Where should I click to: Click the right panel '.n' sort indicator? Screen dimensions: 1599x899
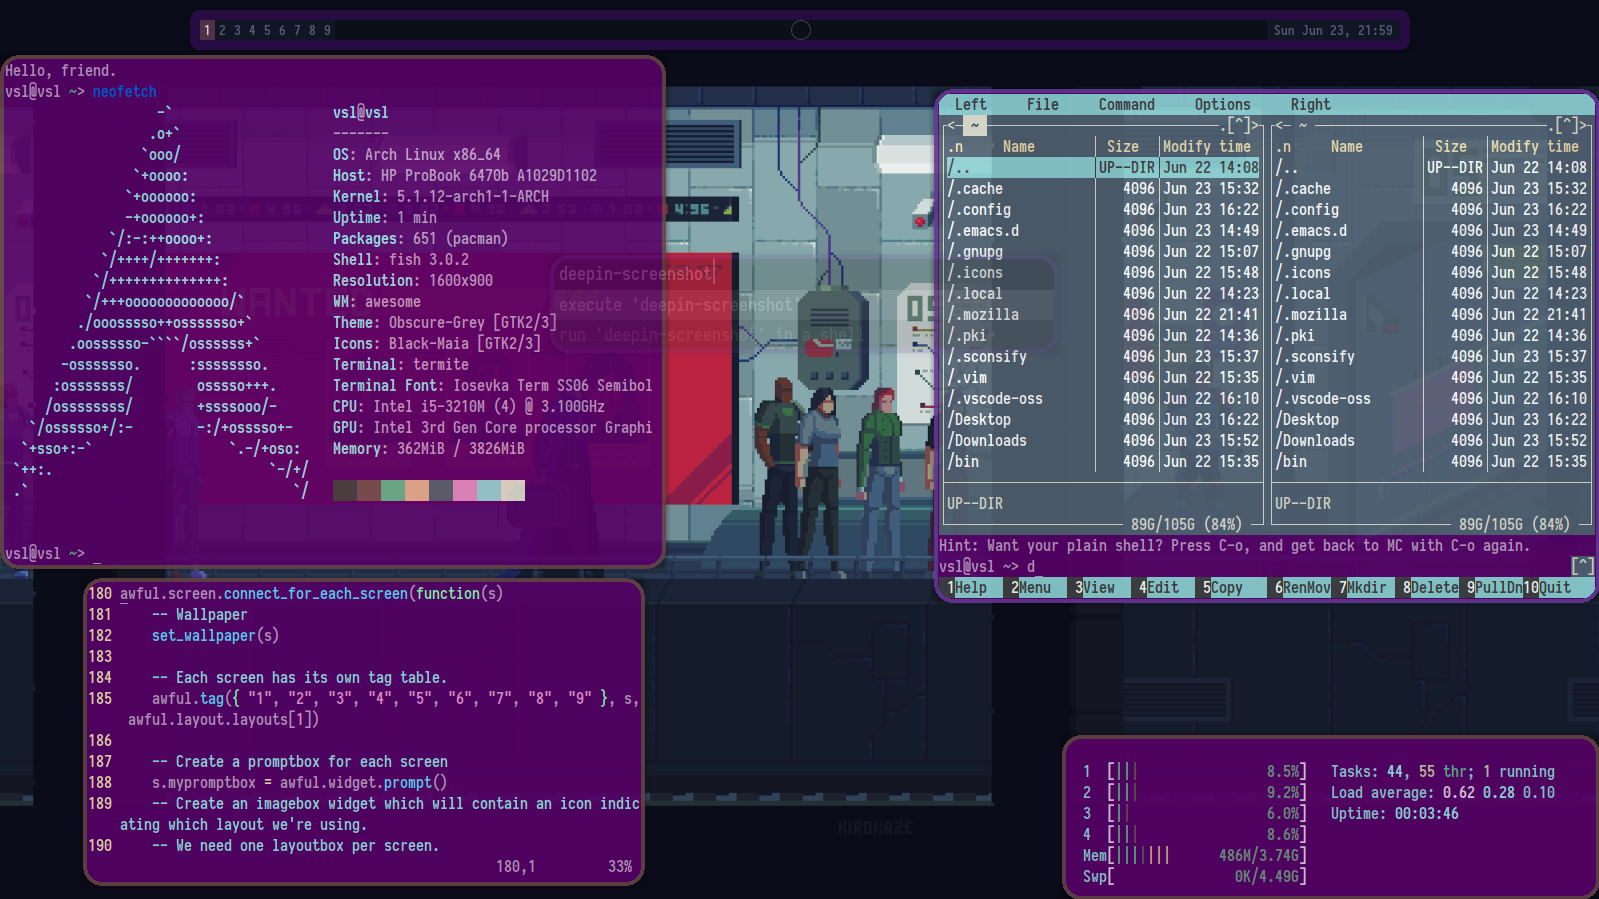[1283, 146]
